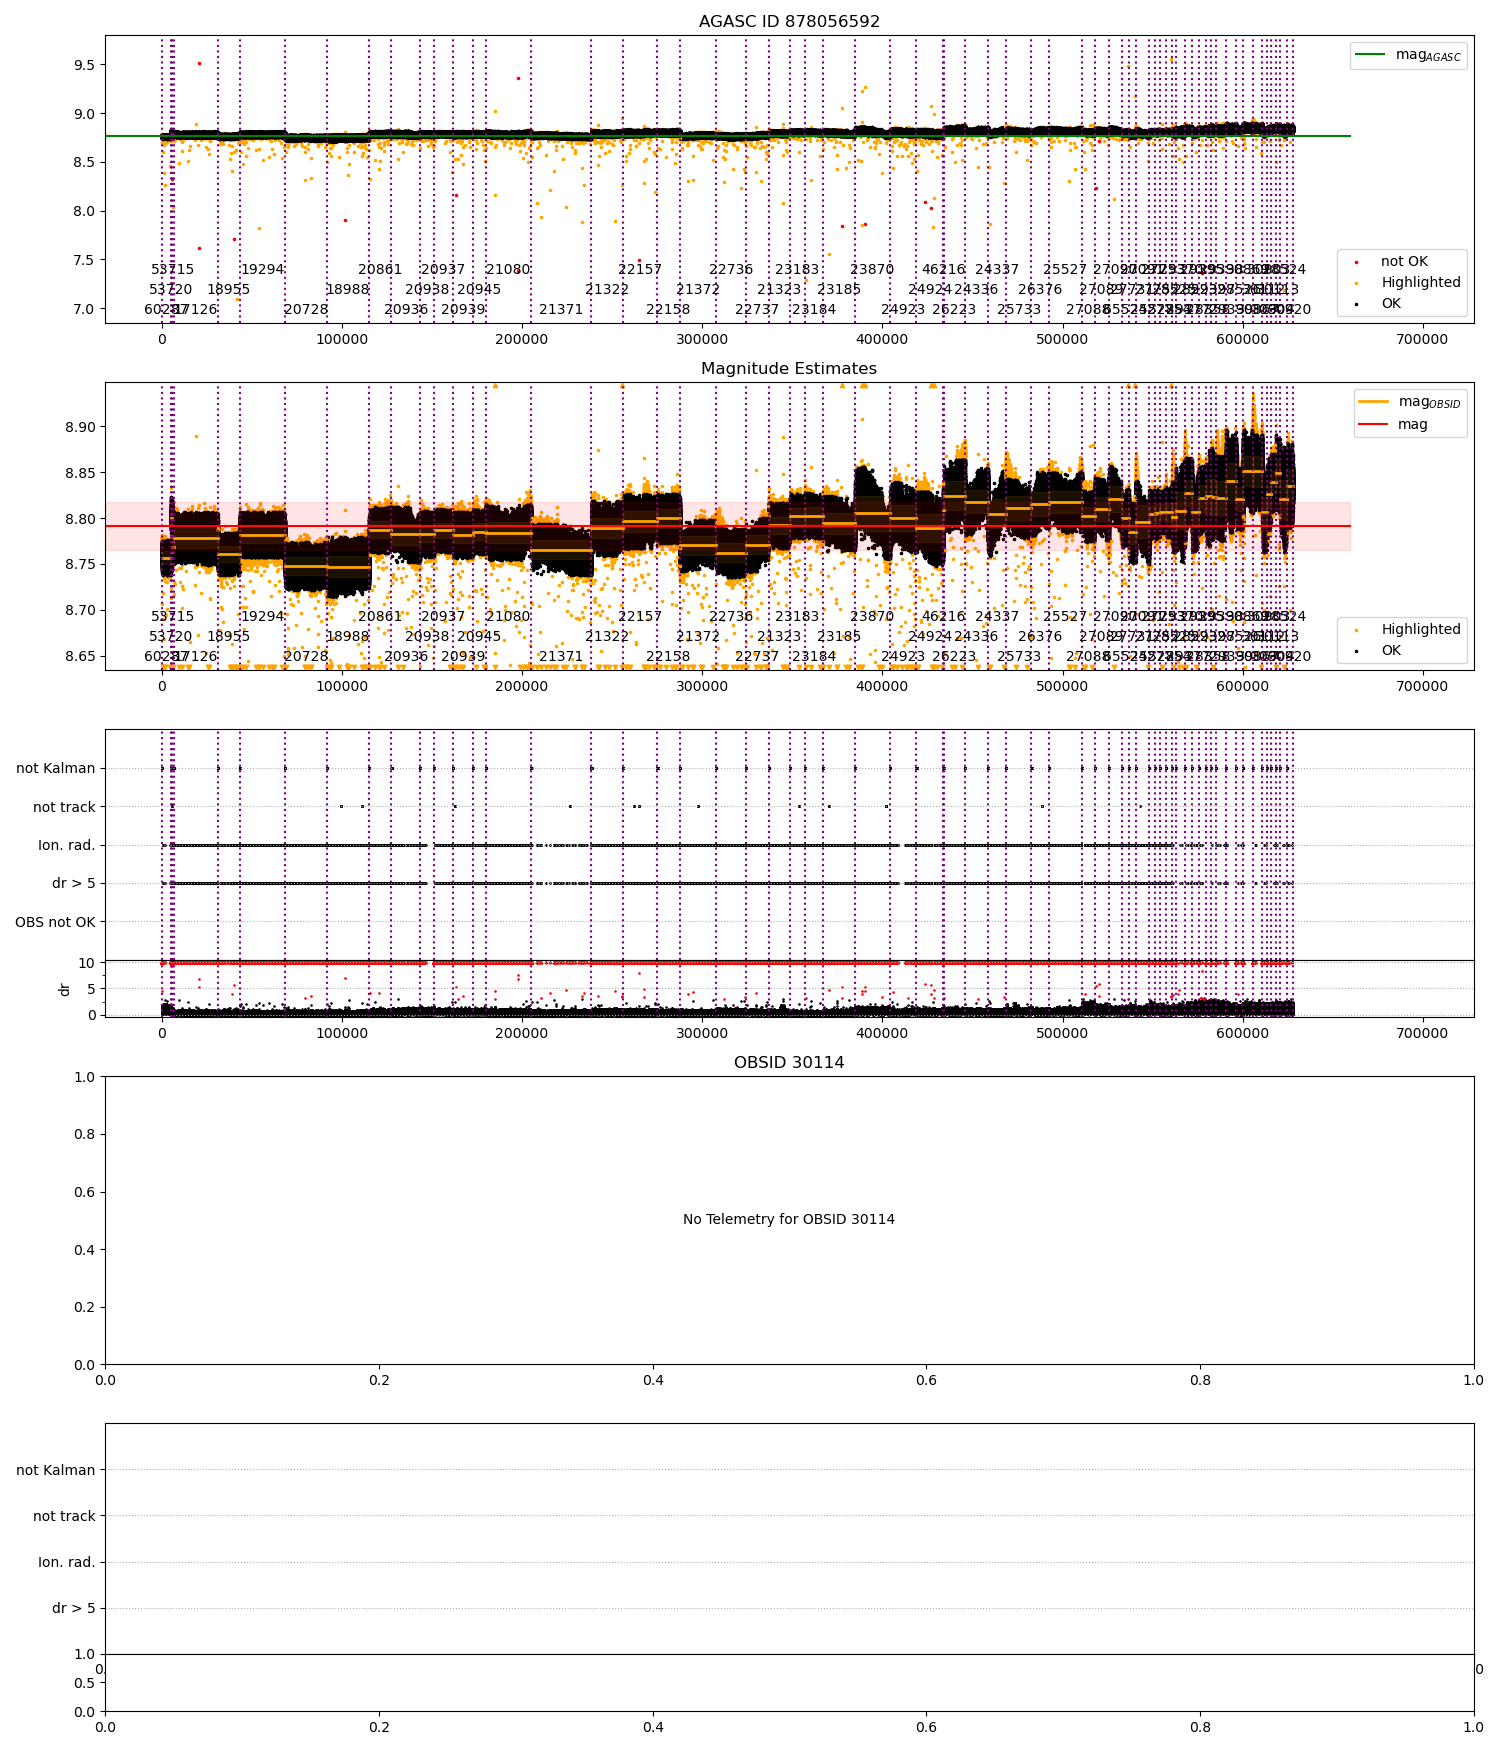Select the 300000 x-tick under the dr plot

point(702,1034)
